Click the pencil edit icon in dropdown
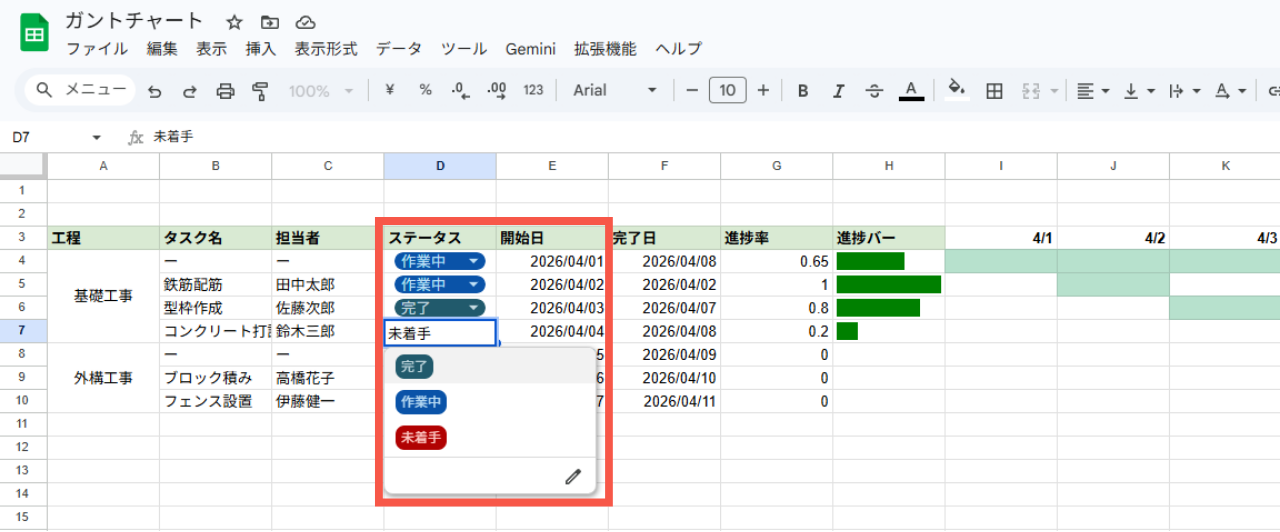The width and height of the screenshot is (1280, 532). 573,477
